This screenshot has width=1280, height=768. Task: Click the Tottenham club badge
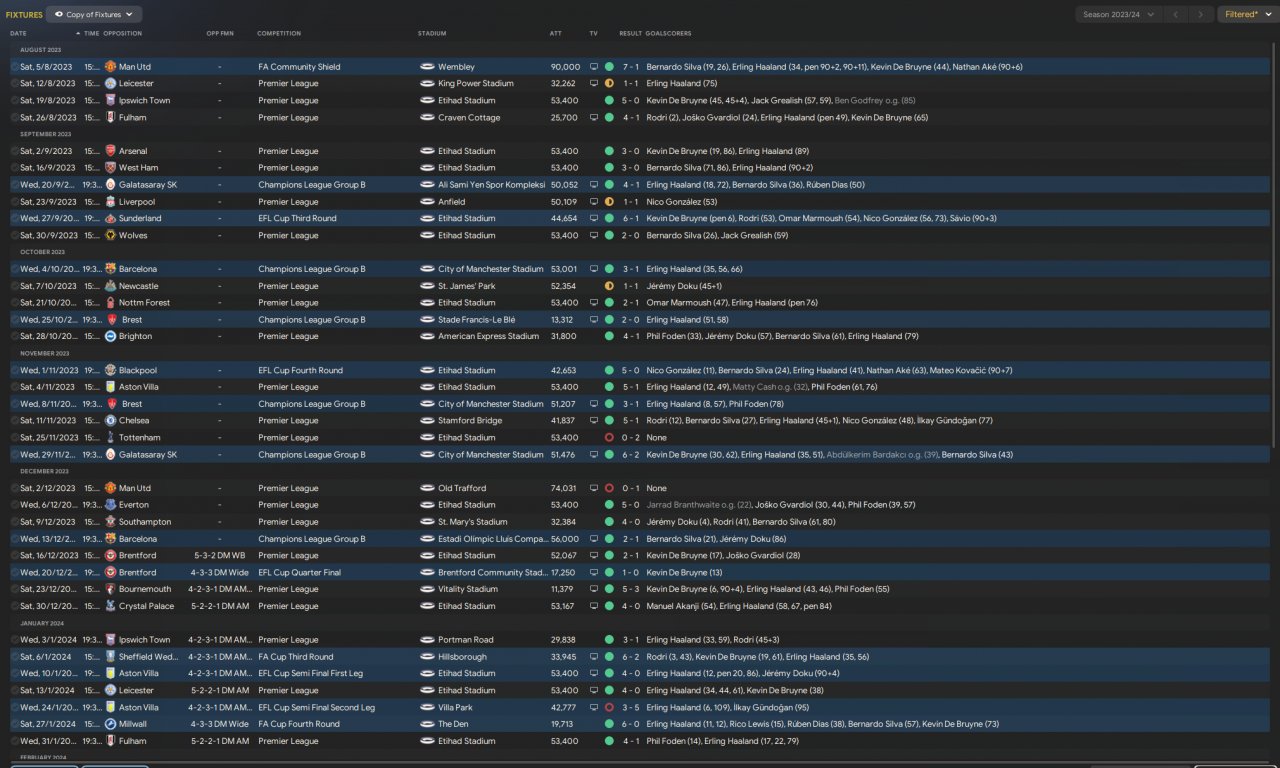tap(110, 437)
